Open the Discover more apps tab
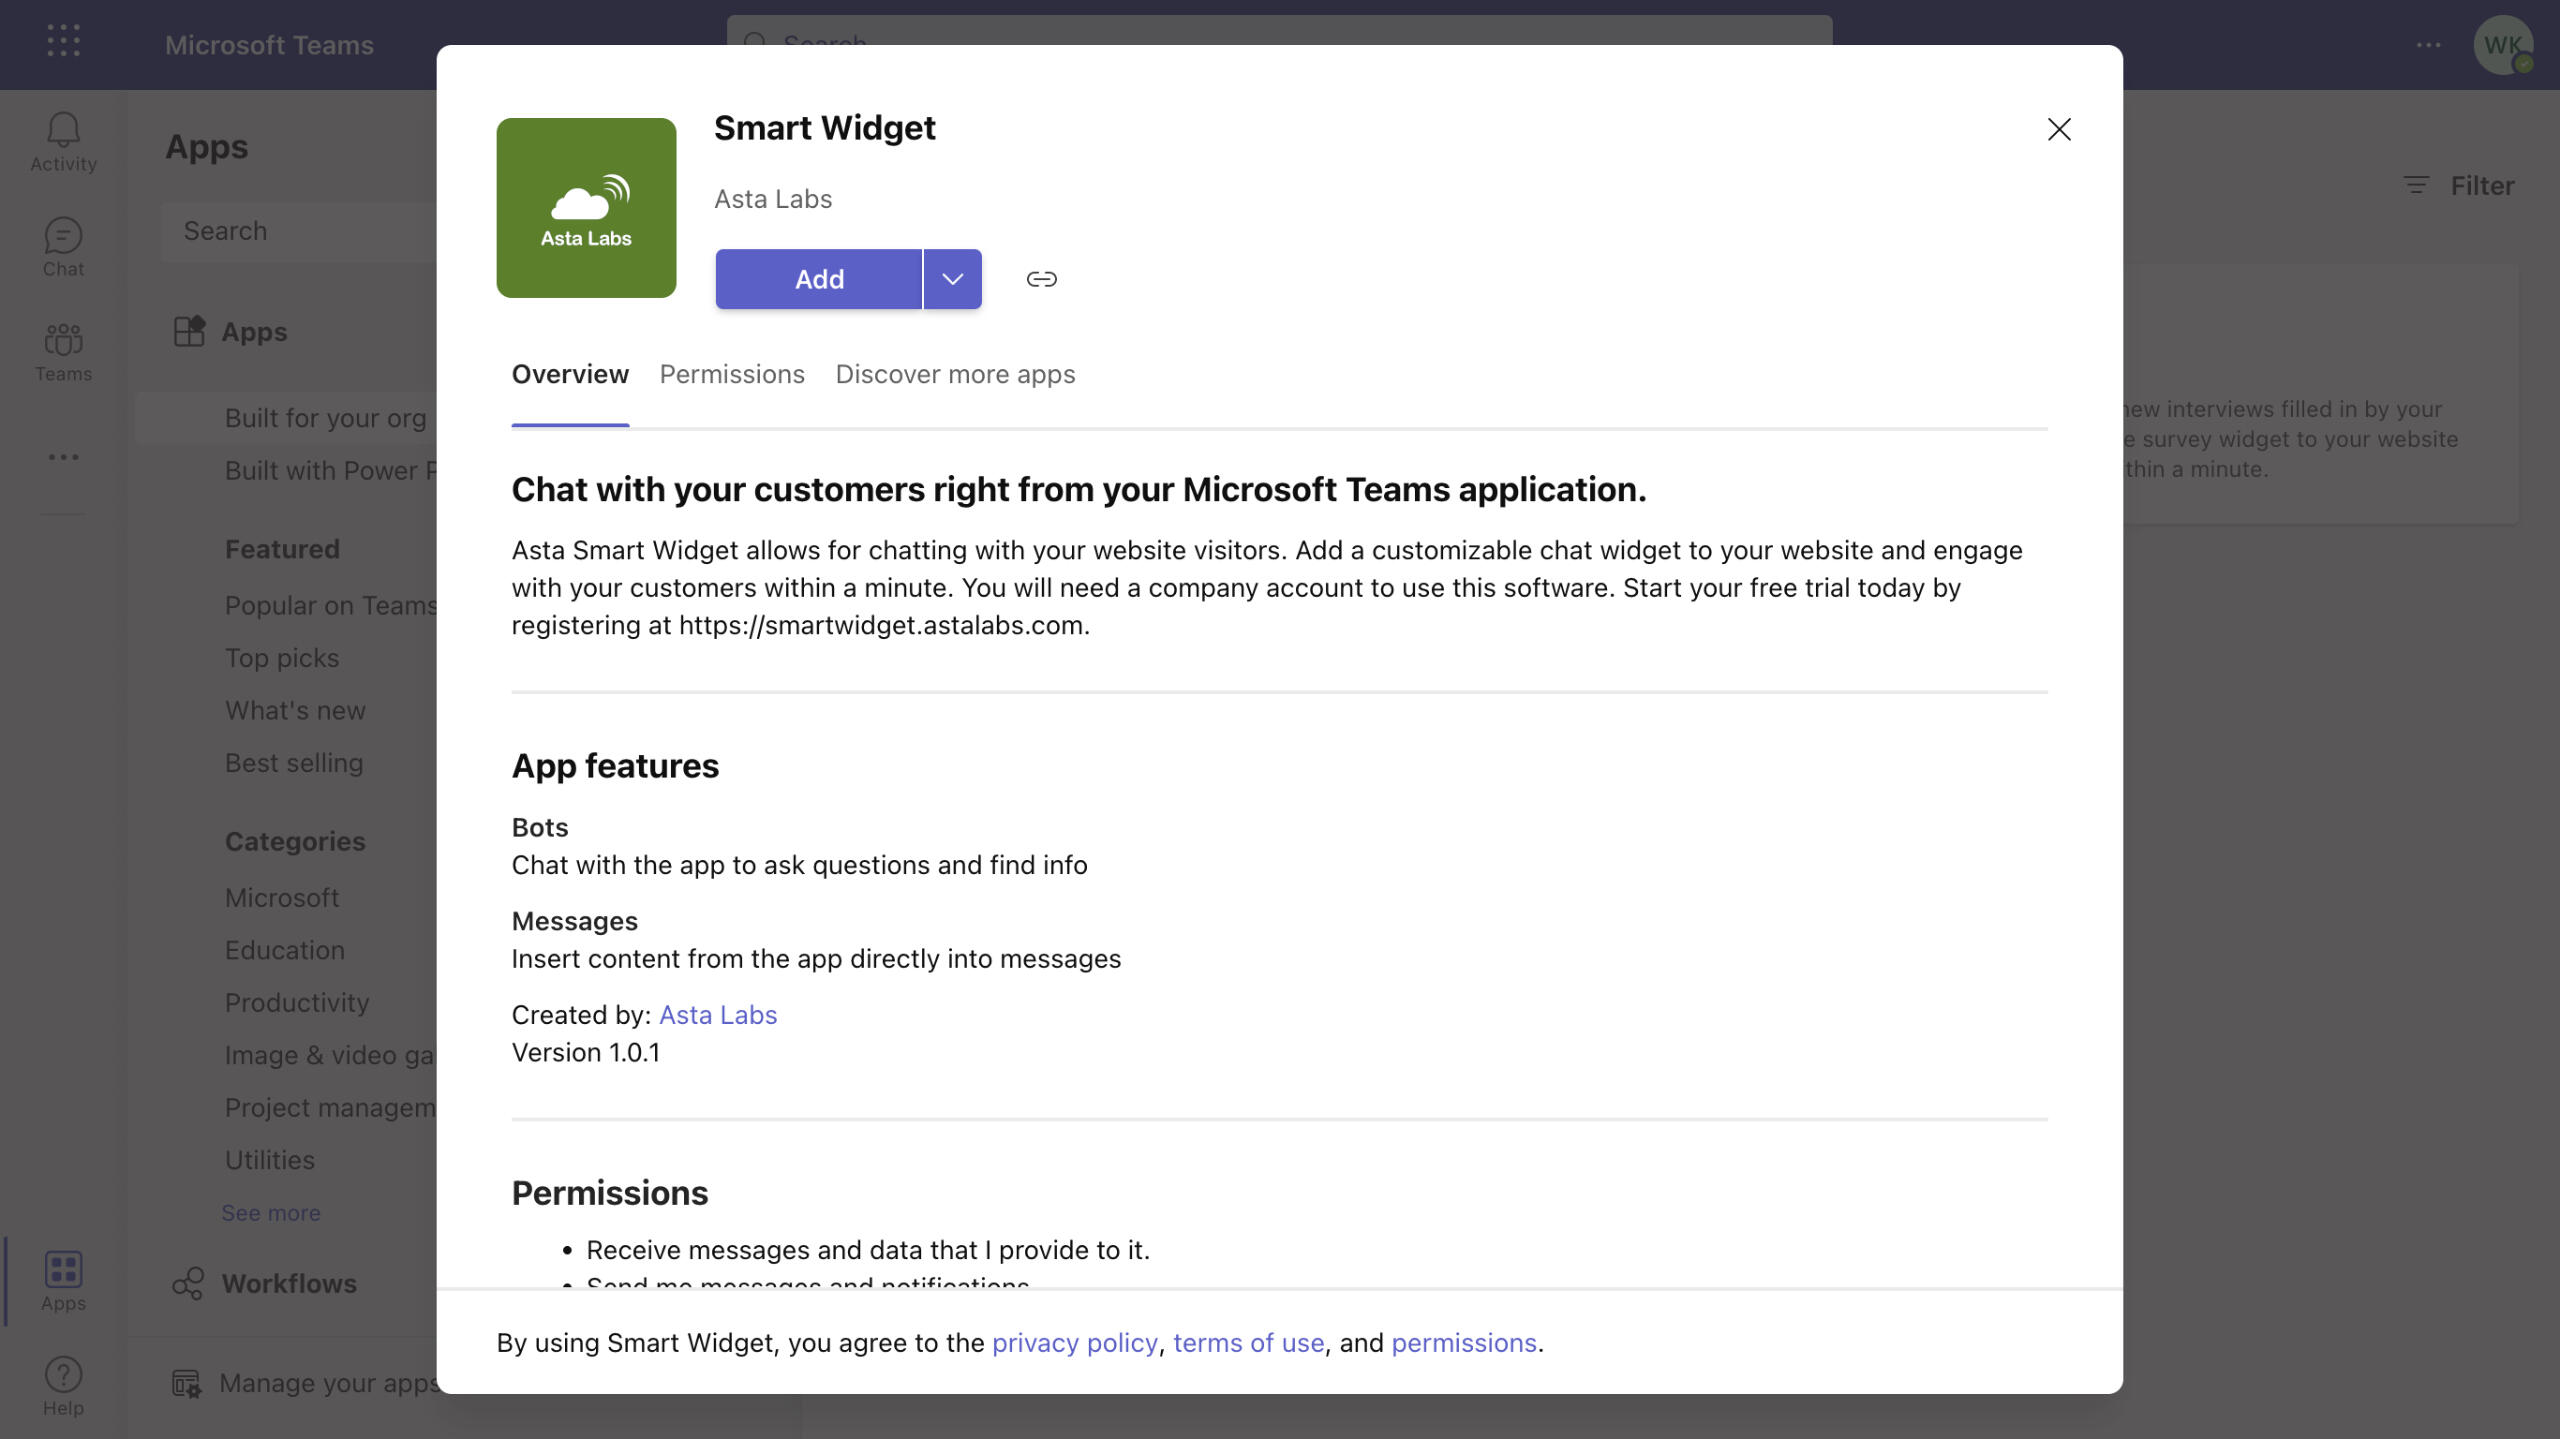This screenshot has height=1439, width=2560. coord(955,374)
